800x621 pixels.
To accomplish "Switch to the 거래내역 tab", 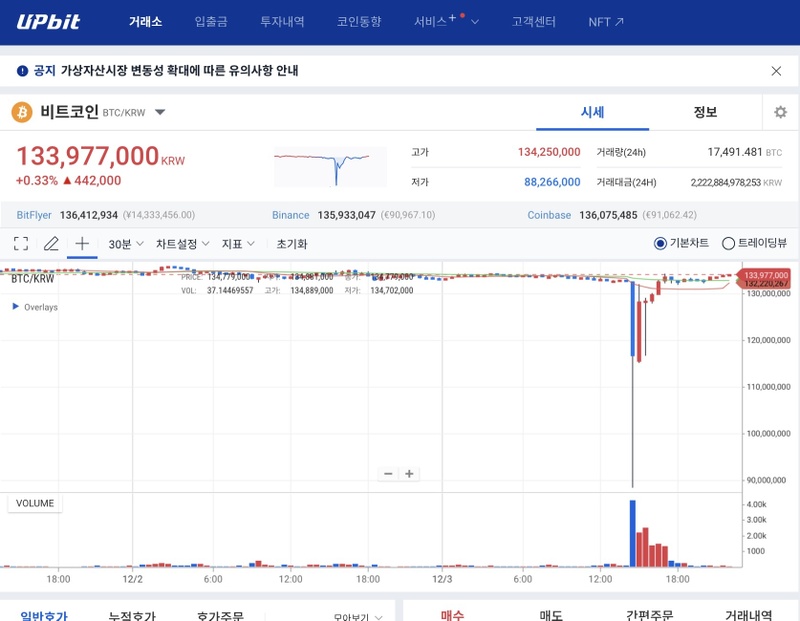I will [x=748, y=616].
